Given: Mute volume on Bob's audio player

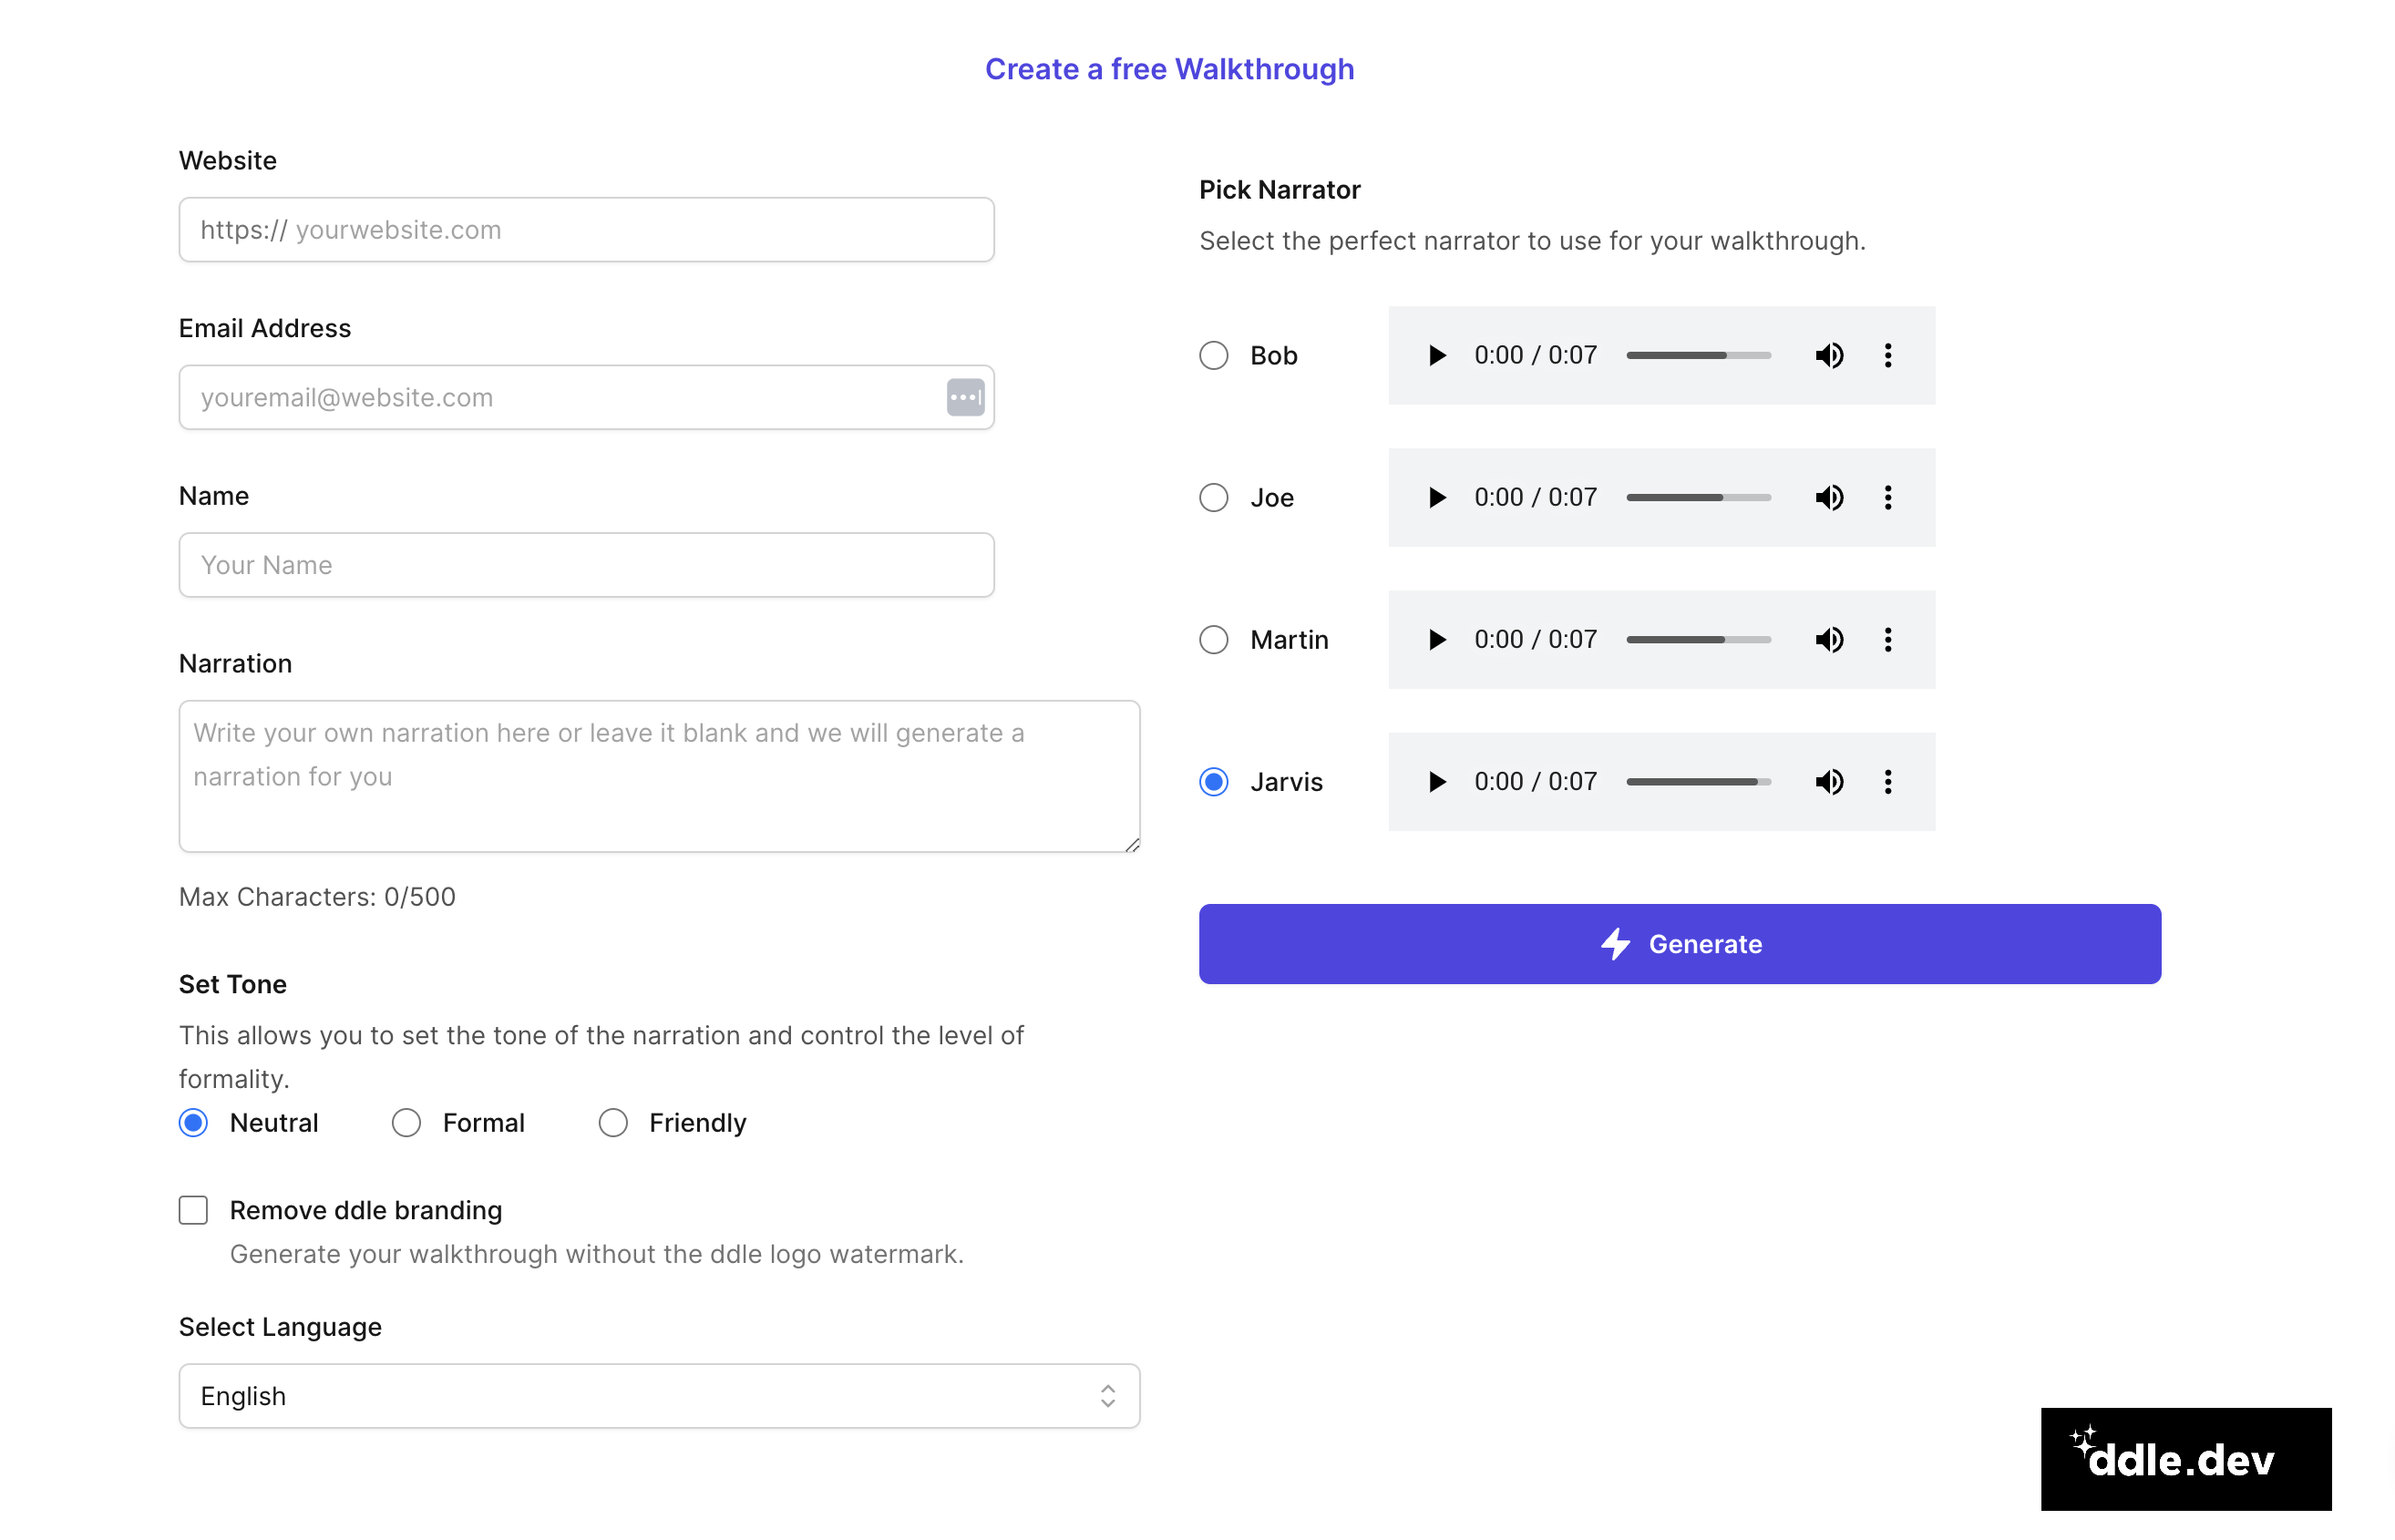Looking at the screenshot, I should [1829, 355].
